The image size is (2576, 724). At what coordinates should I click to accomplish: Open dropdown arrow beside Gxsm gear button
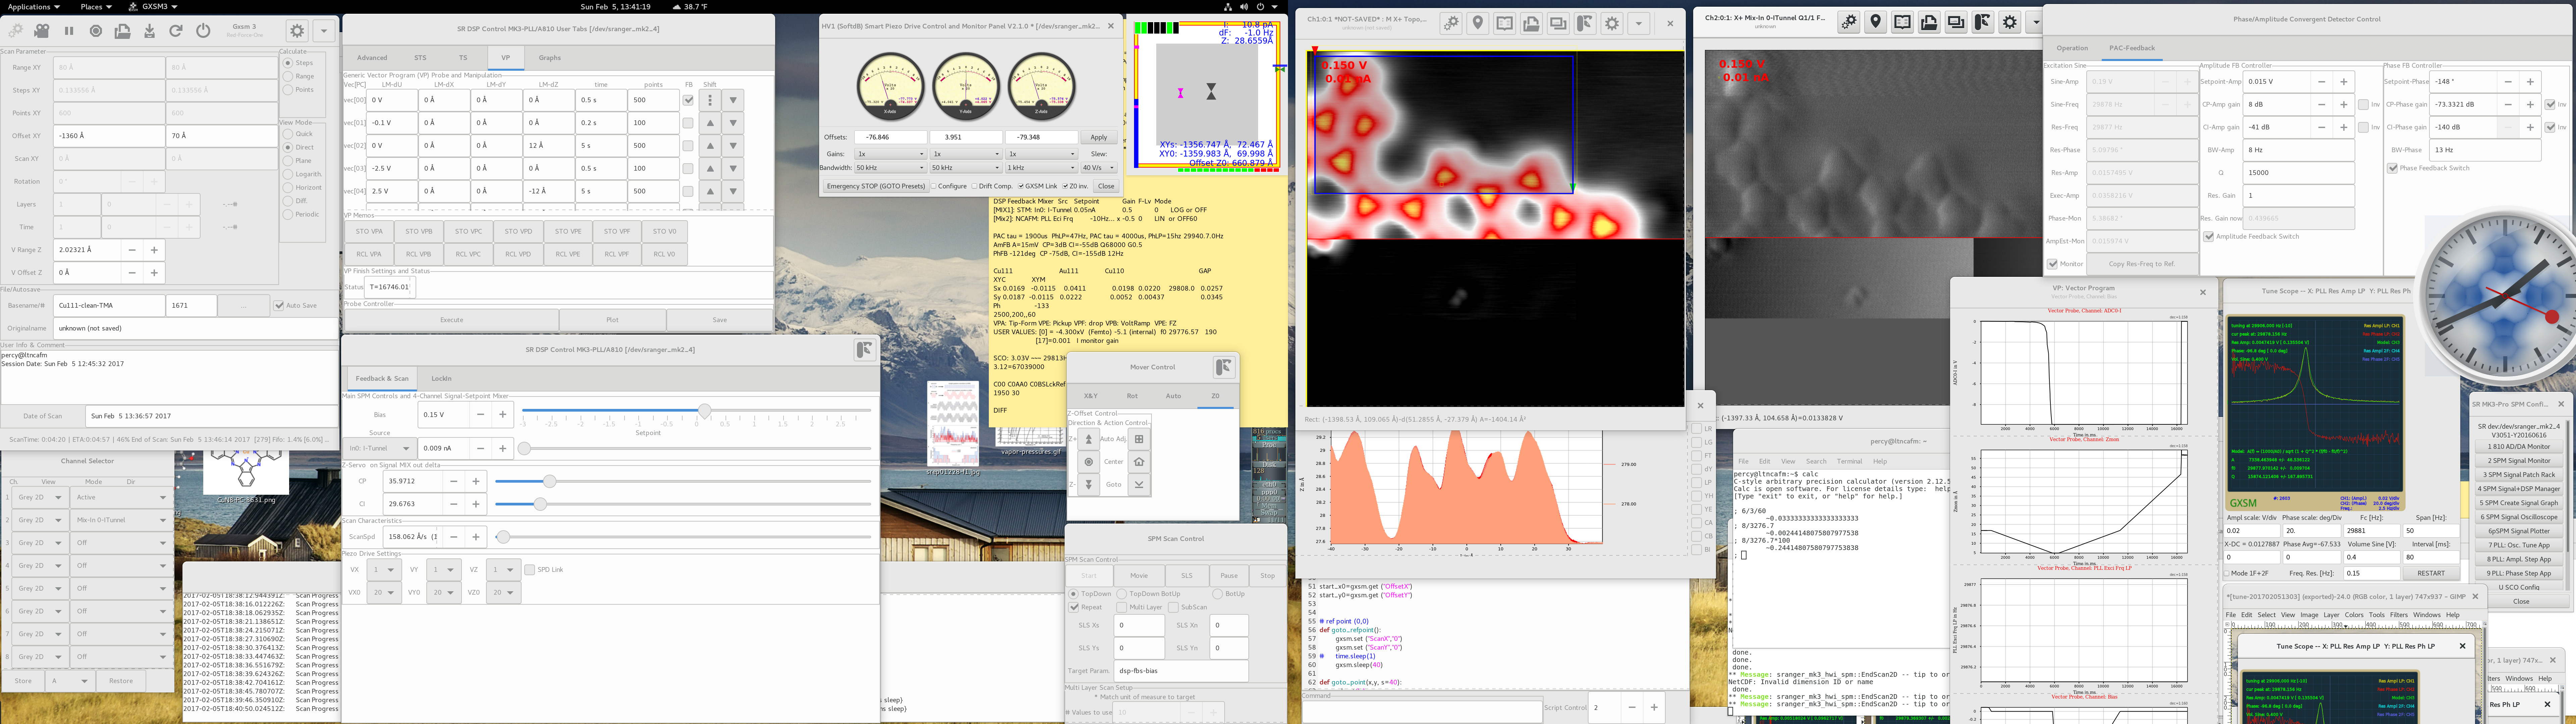tap(324, 31)
